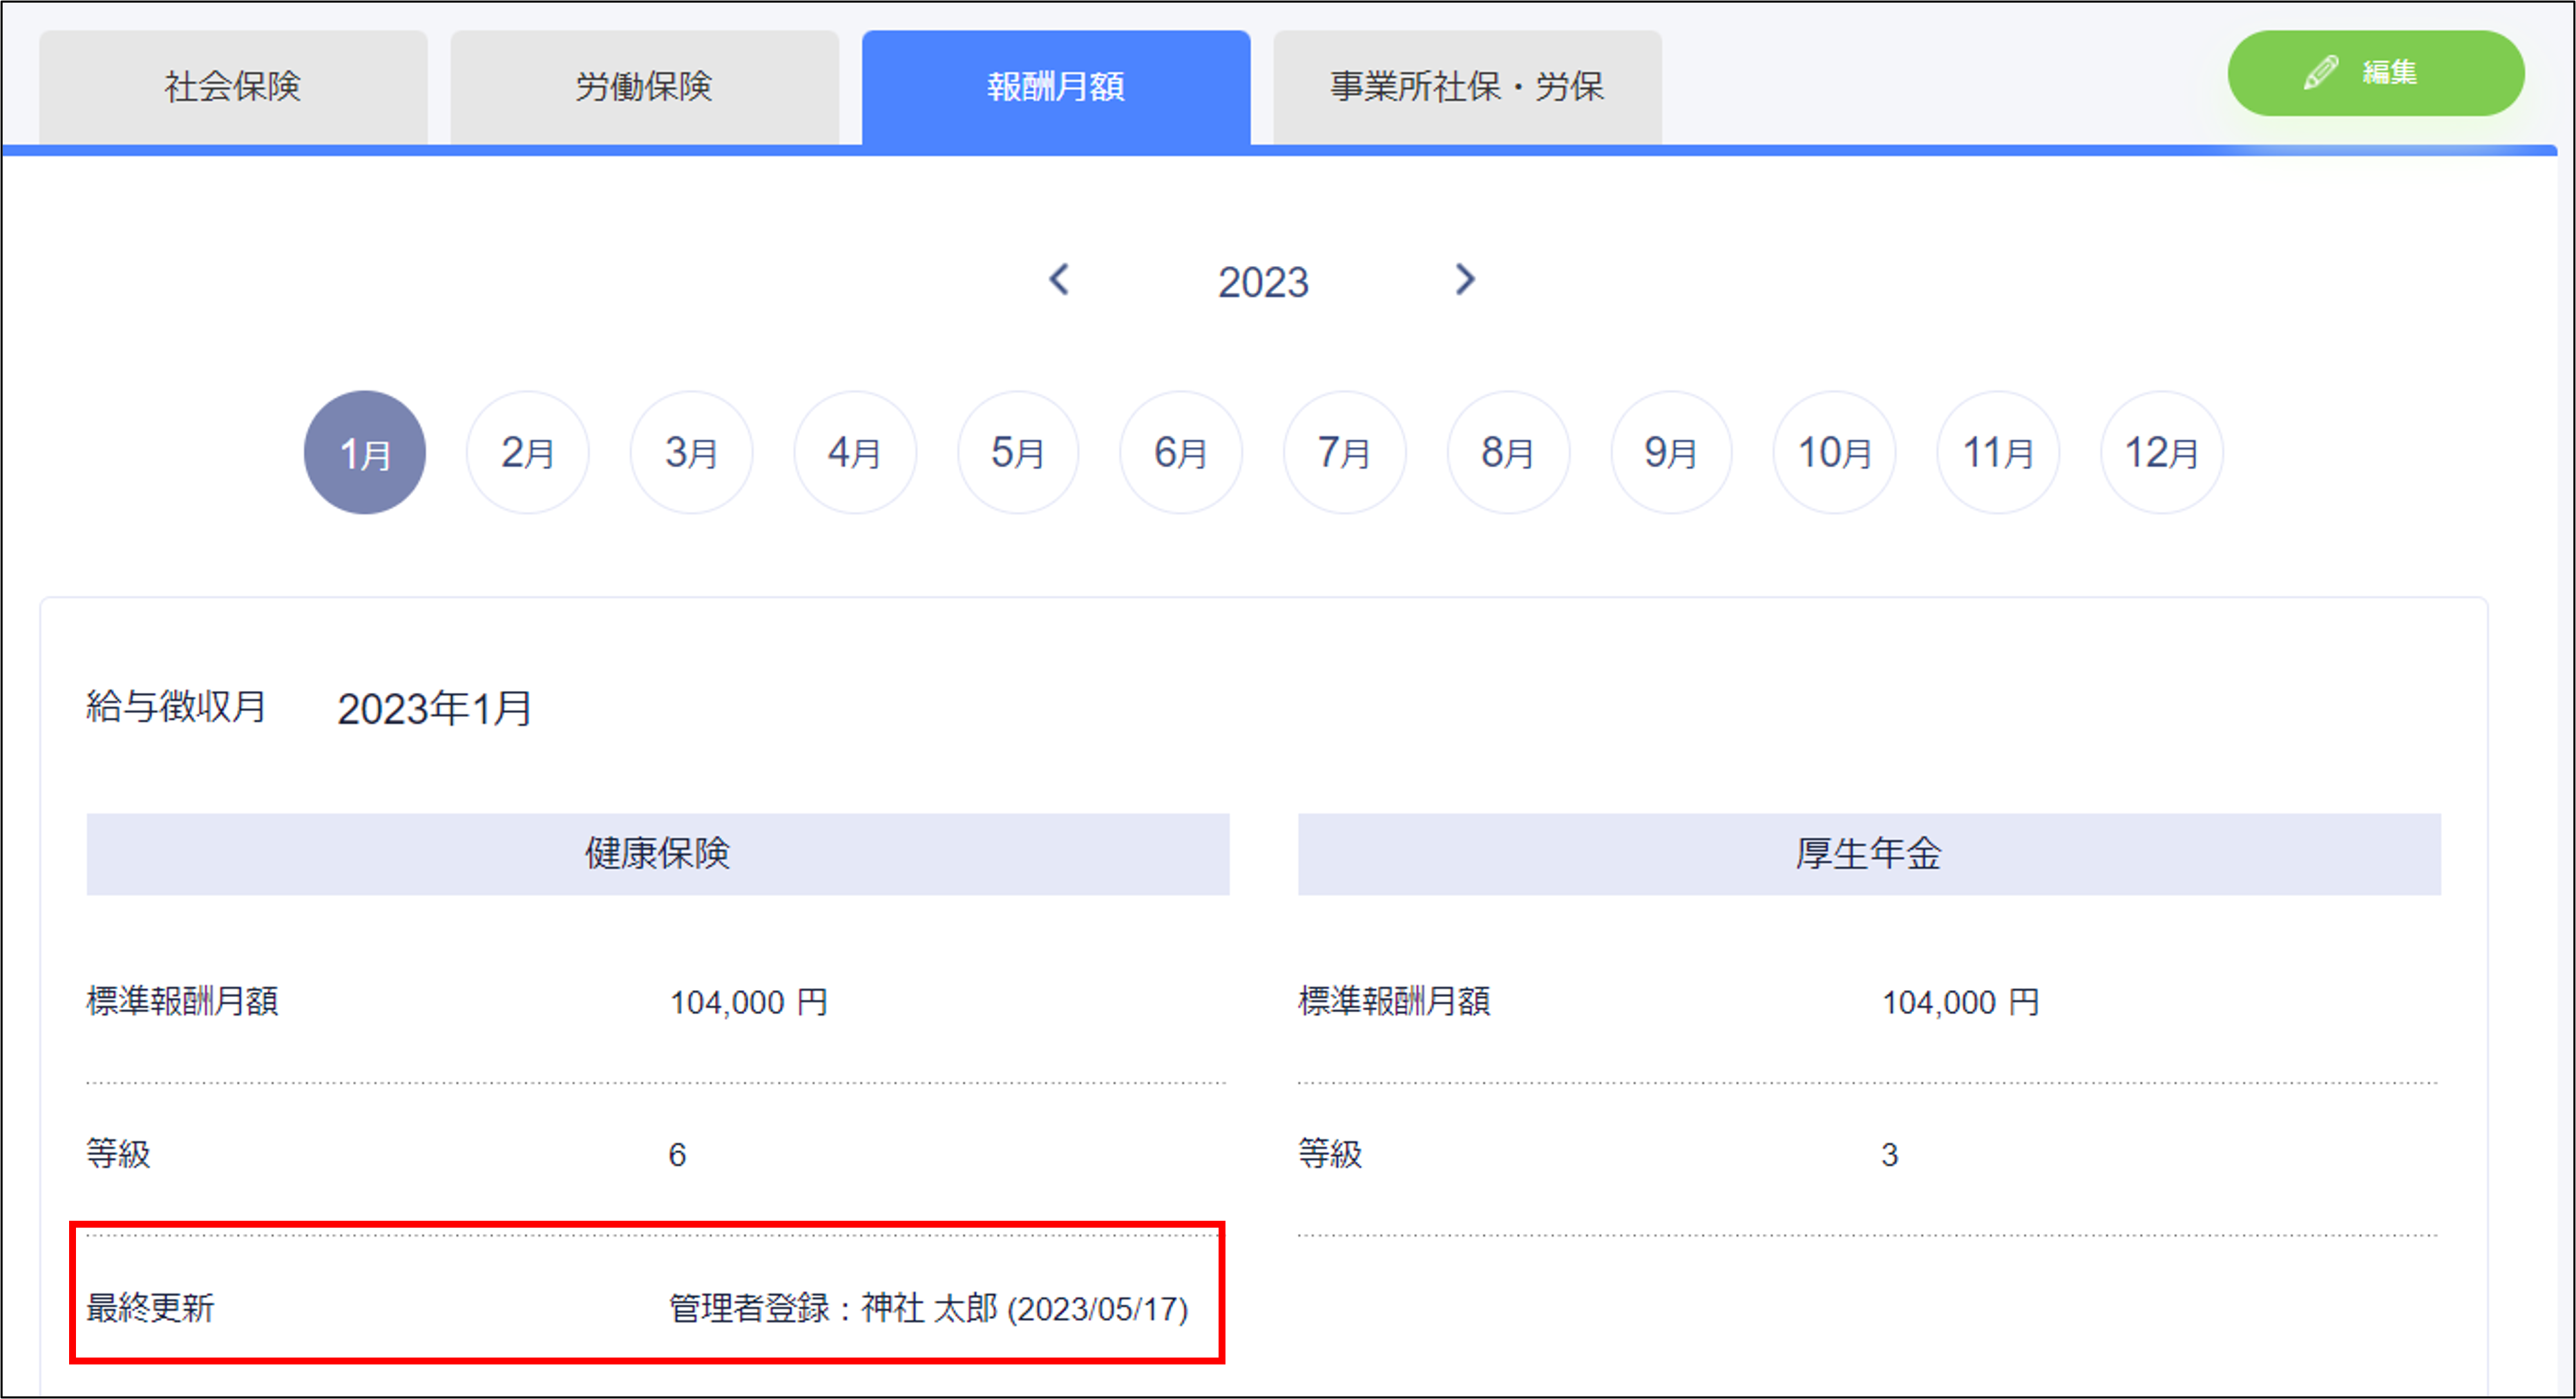Choose the 2月 month button
Screen dimensions: 2576x1399
528,452
